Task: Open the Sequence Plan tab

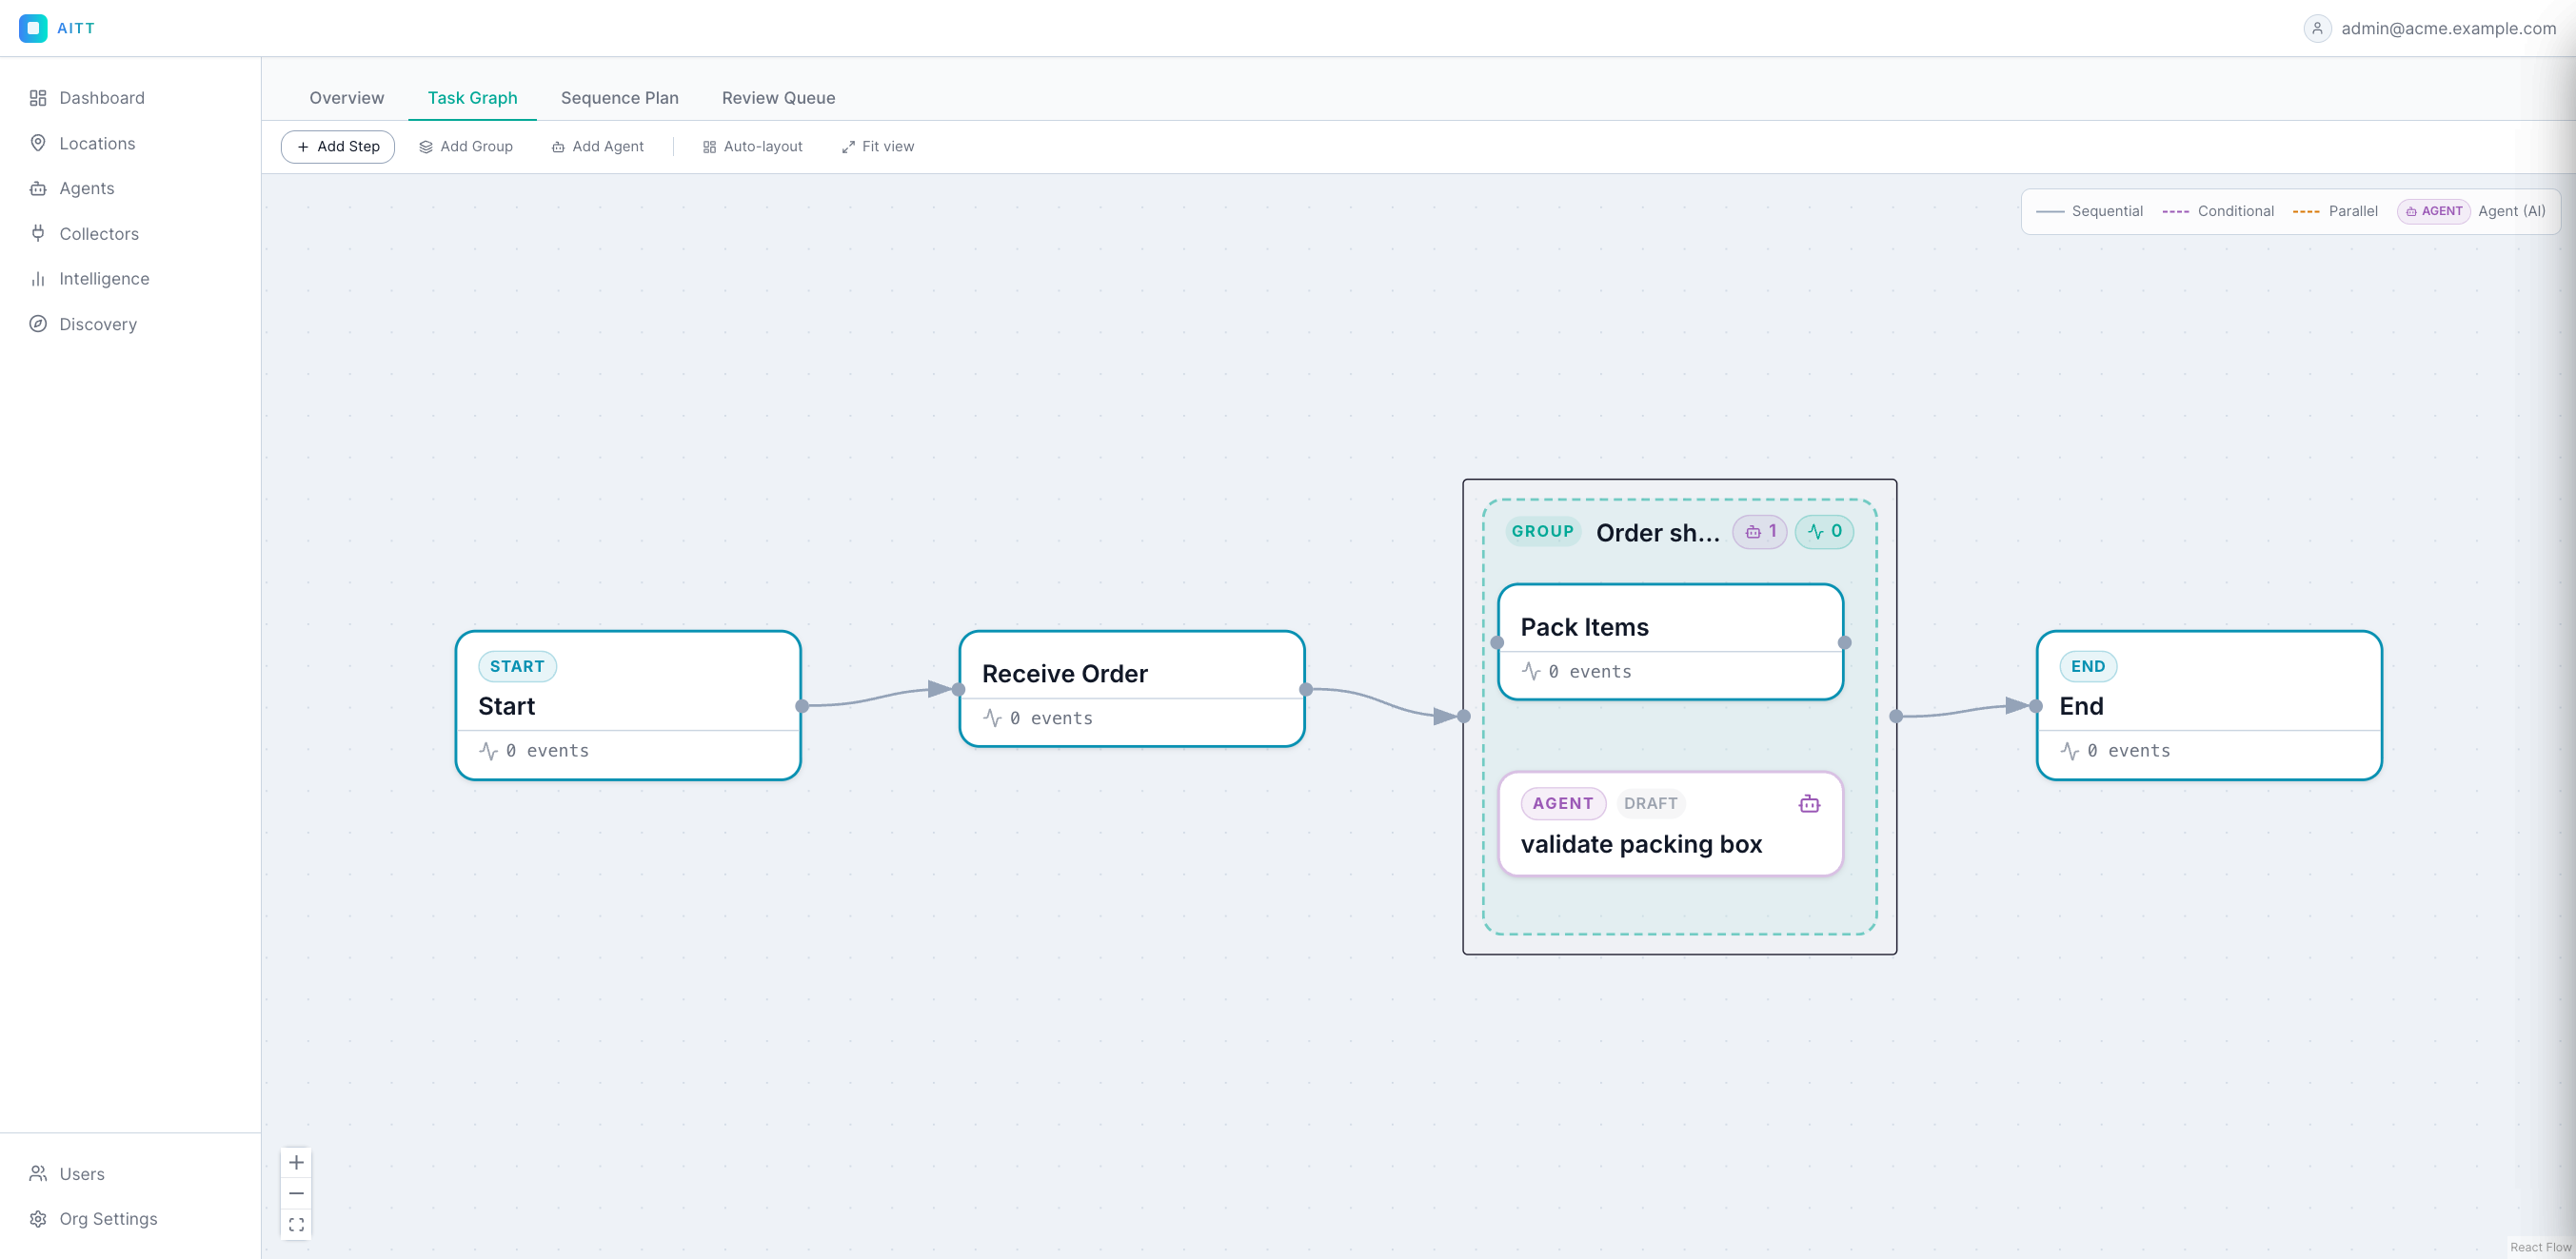Action: [x=619, y=98]
